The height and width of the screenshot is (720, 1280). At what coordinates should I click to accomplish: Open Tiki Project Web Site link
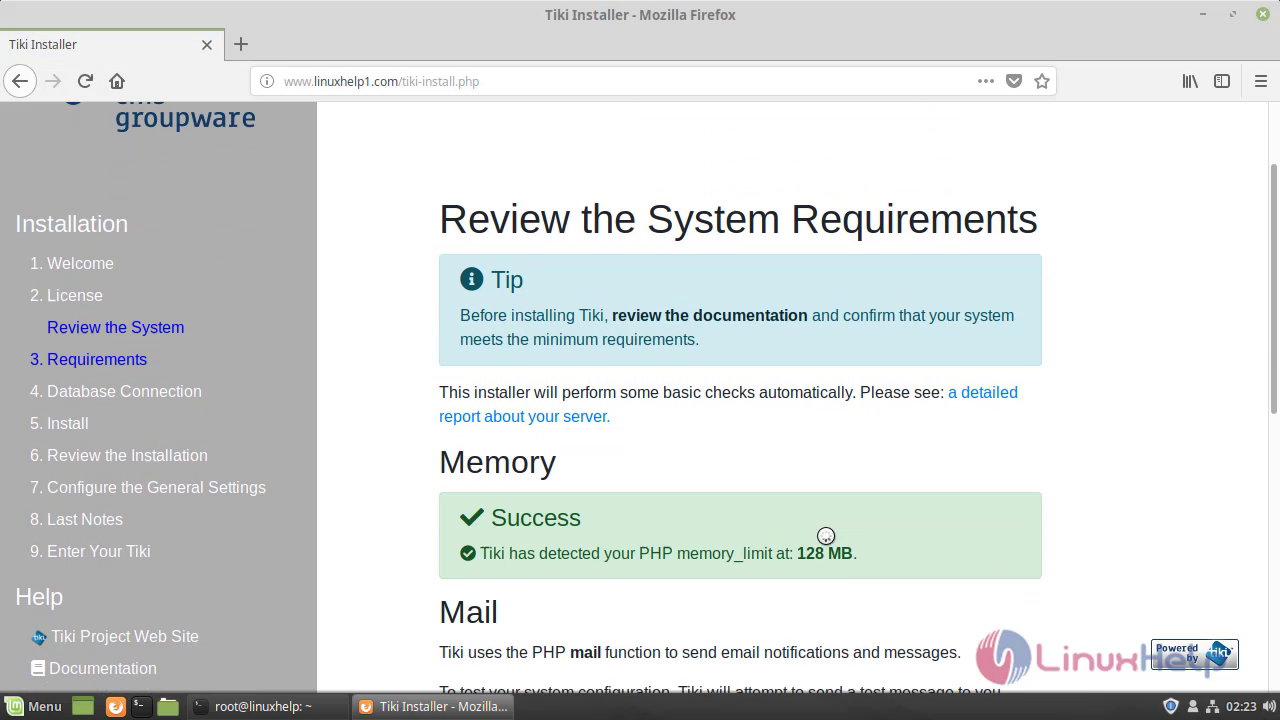pyautogui.click(x=125, y=636)
